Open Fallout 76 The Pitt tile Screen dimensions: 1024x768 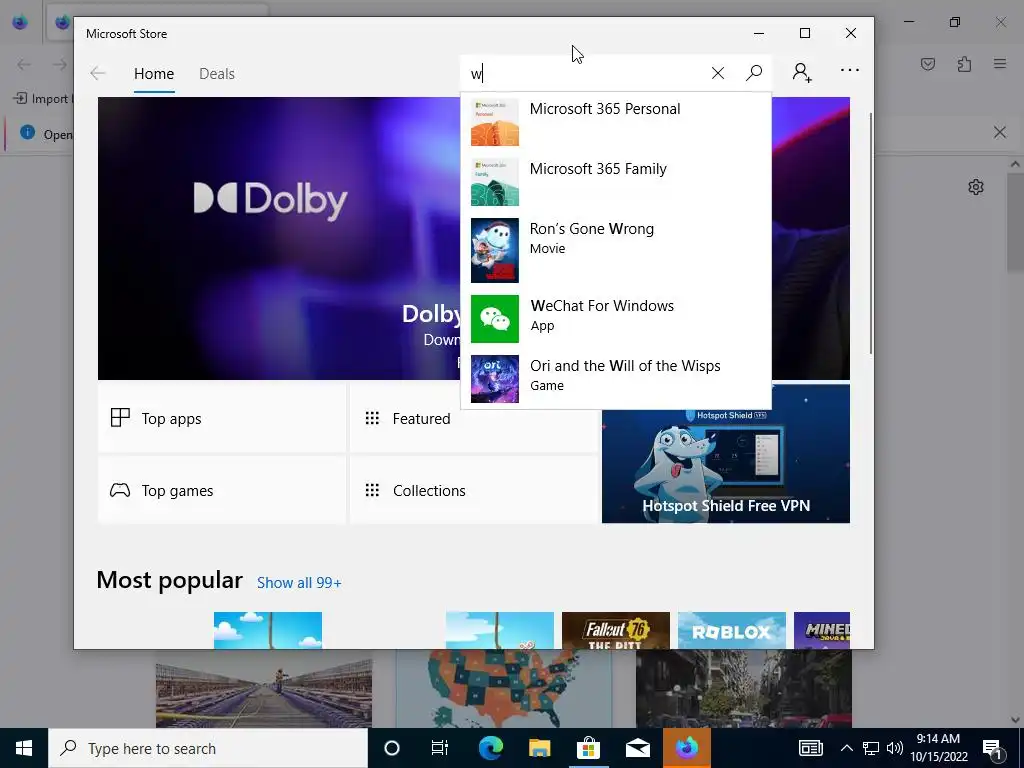[x=615, y=630]
